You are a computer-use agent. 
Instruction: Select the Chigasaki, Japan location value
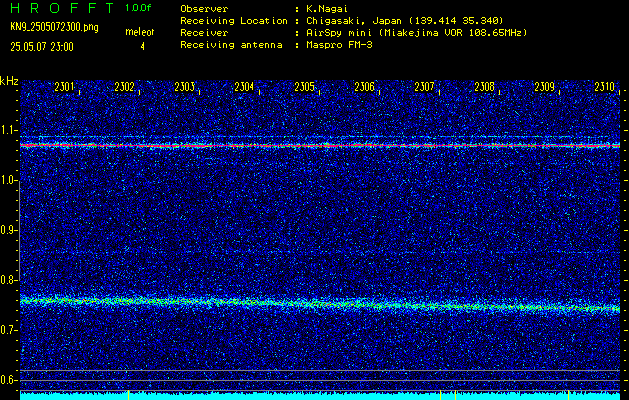(x=404, y=21)
